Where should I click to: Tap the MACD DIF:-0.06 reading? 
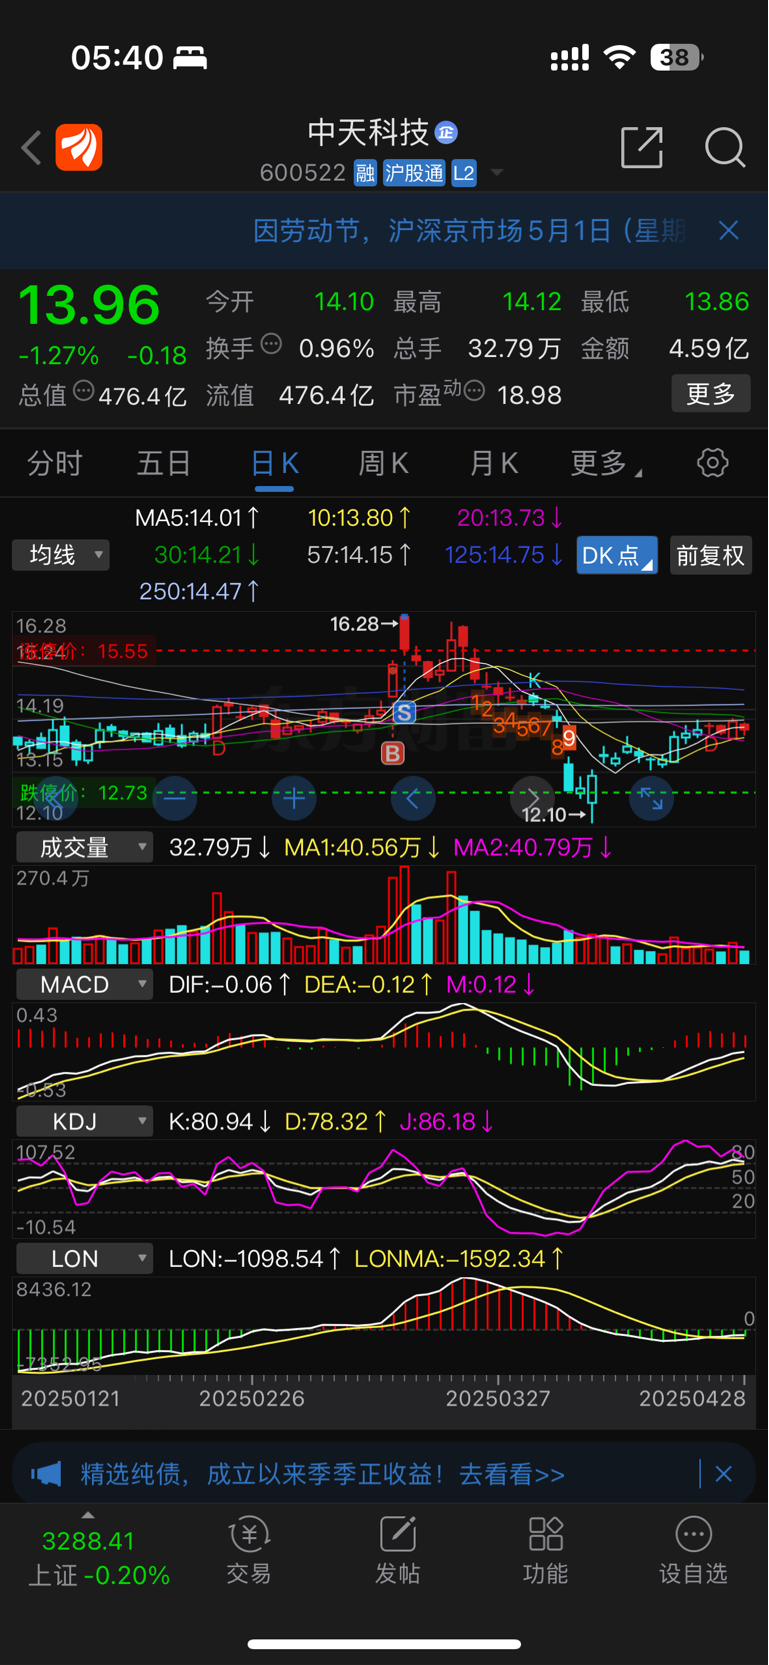[230, 985]
